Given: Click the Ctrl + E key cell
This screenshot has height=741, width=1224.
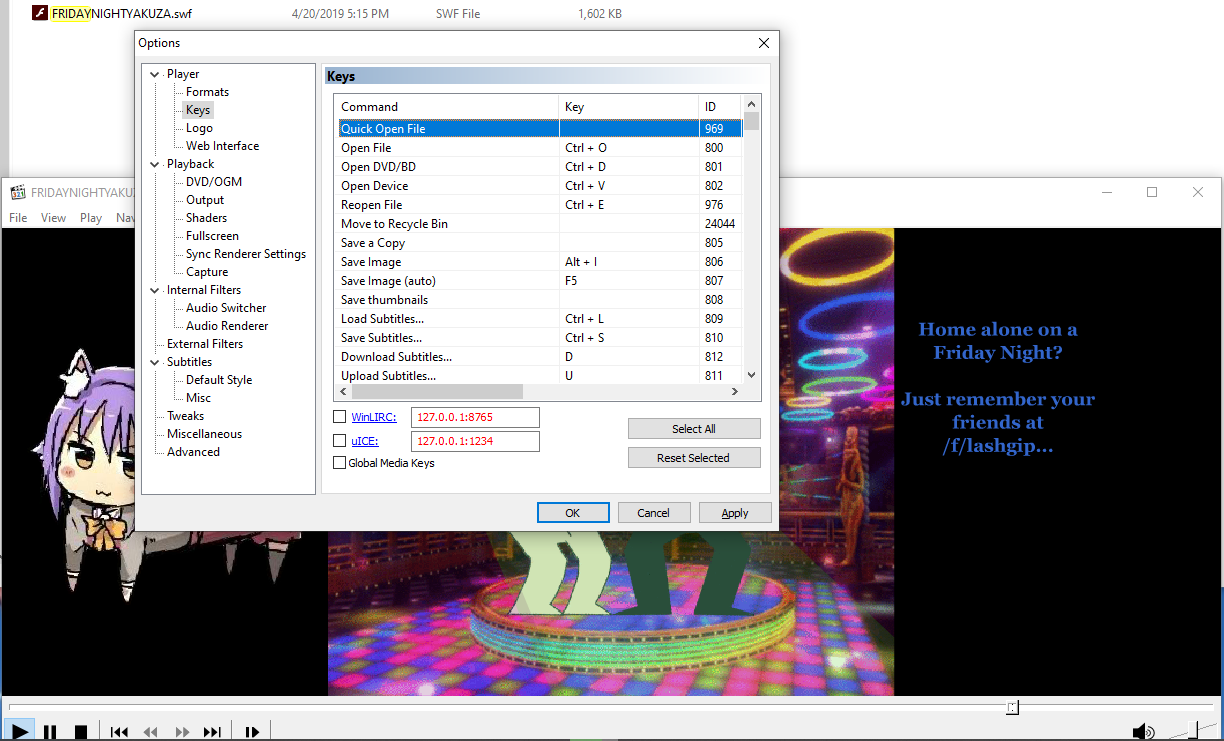Looking at the screenshot, I should coord(628,205).
